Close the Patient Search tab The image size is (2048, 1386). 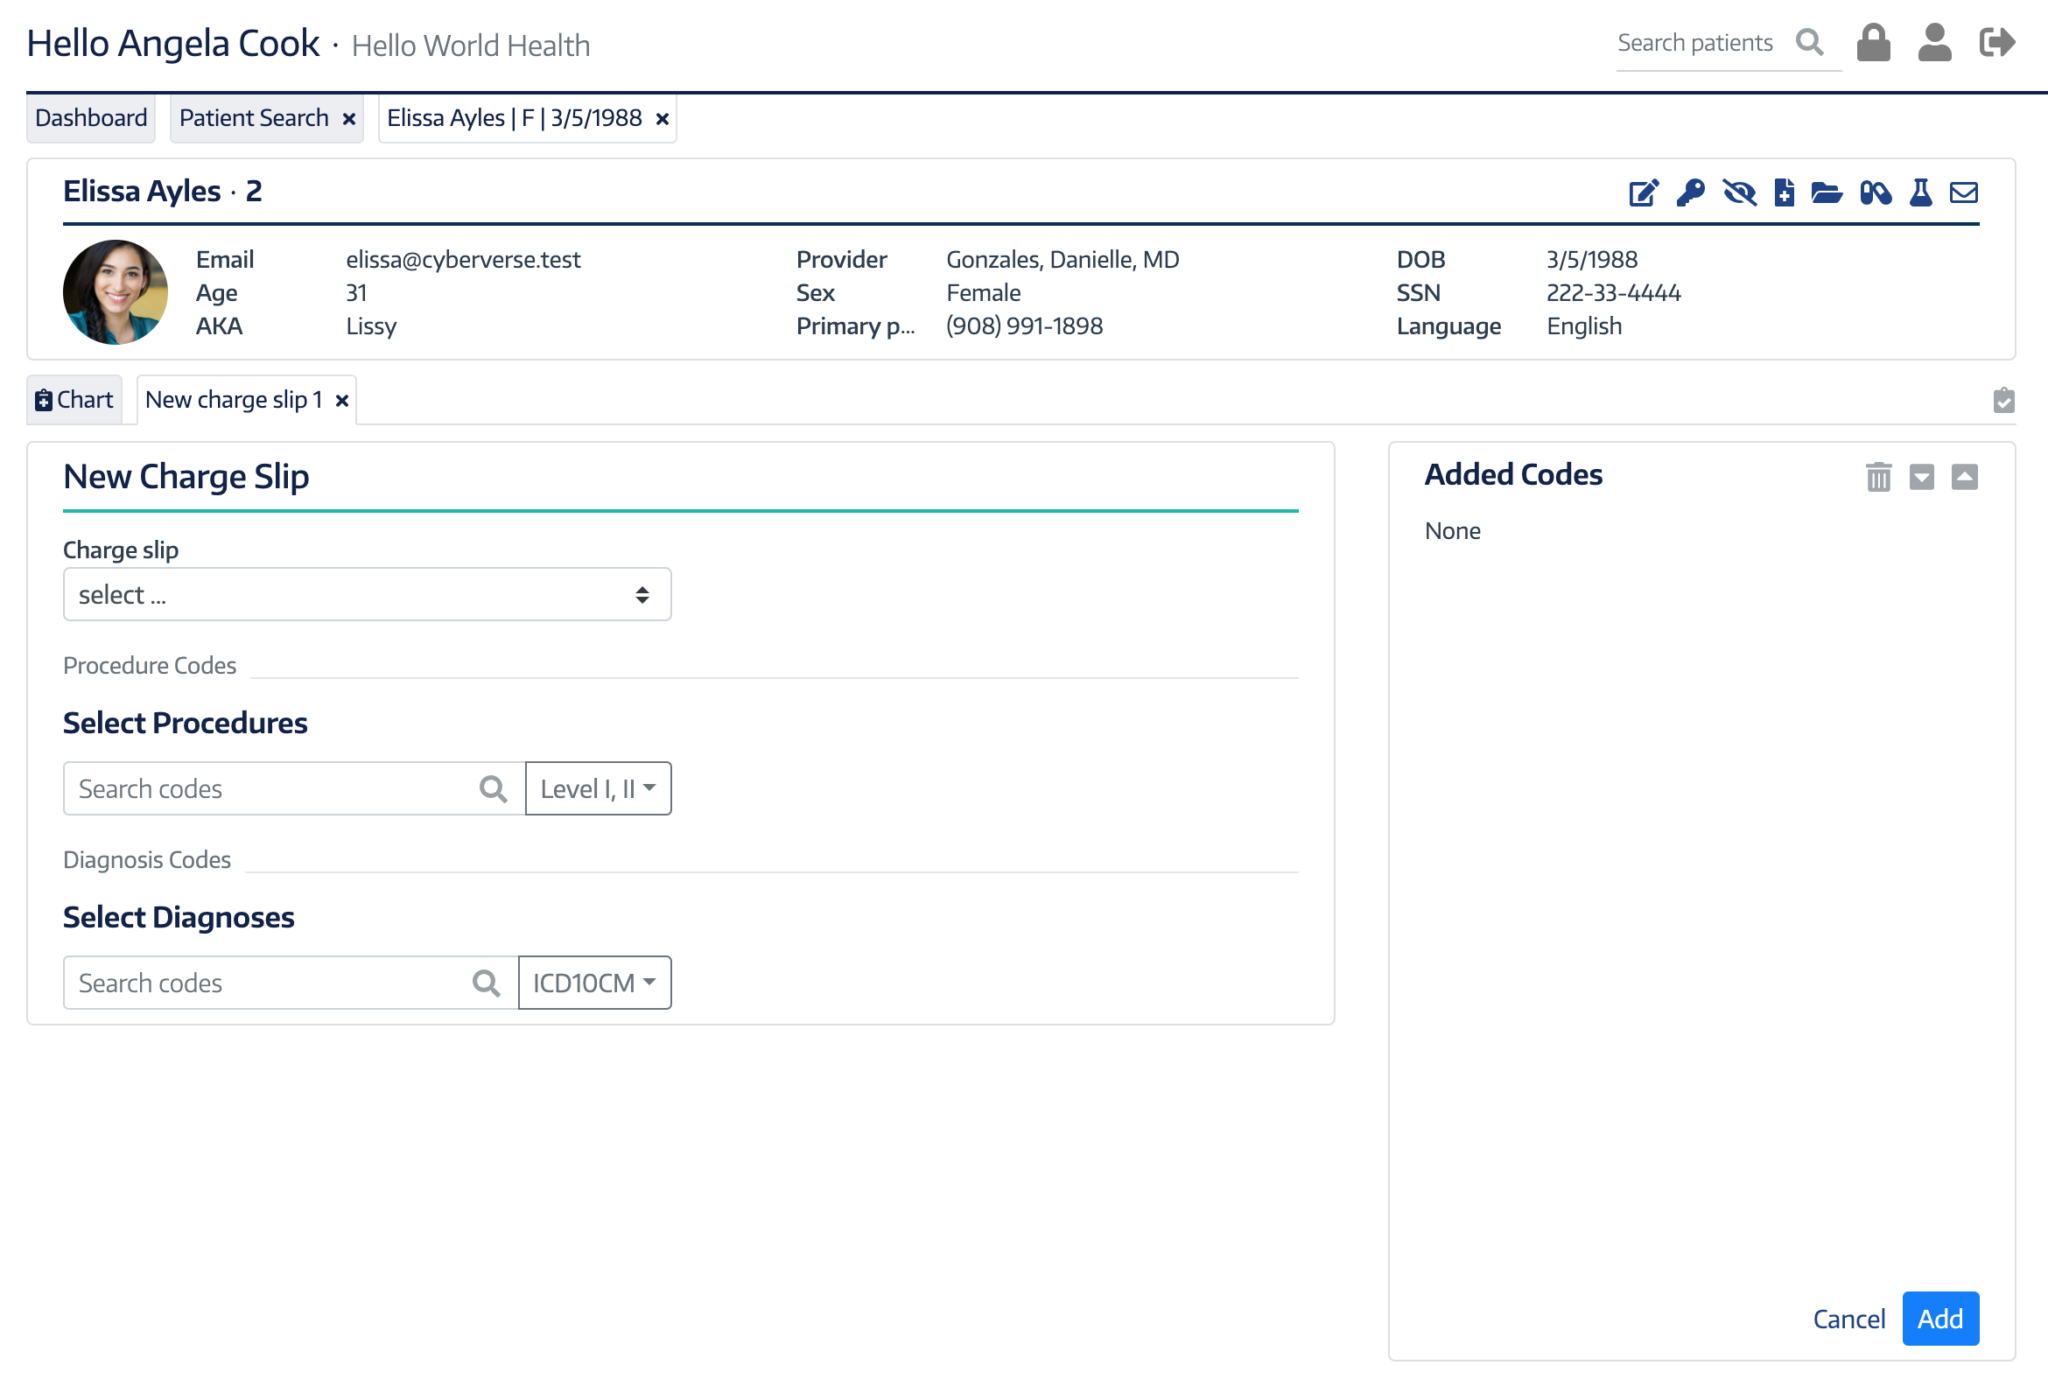pos(349,119)
